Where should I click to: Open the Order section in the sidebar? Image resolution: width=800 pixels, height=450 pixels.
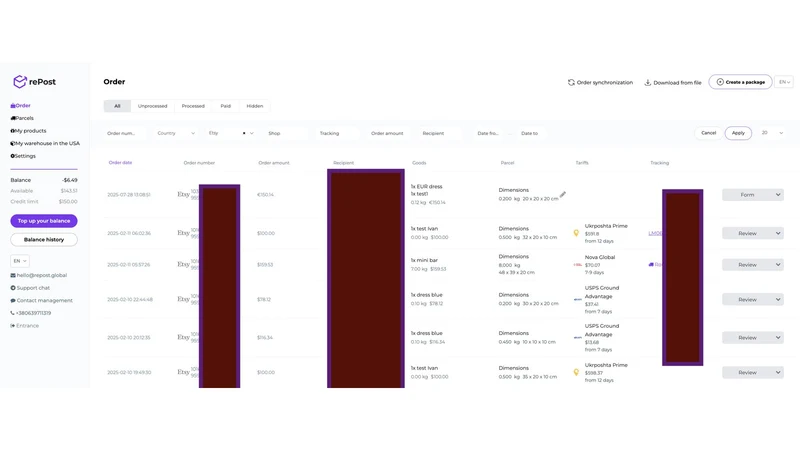[x=20, y=106]
